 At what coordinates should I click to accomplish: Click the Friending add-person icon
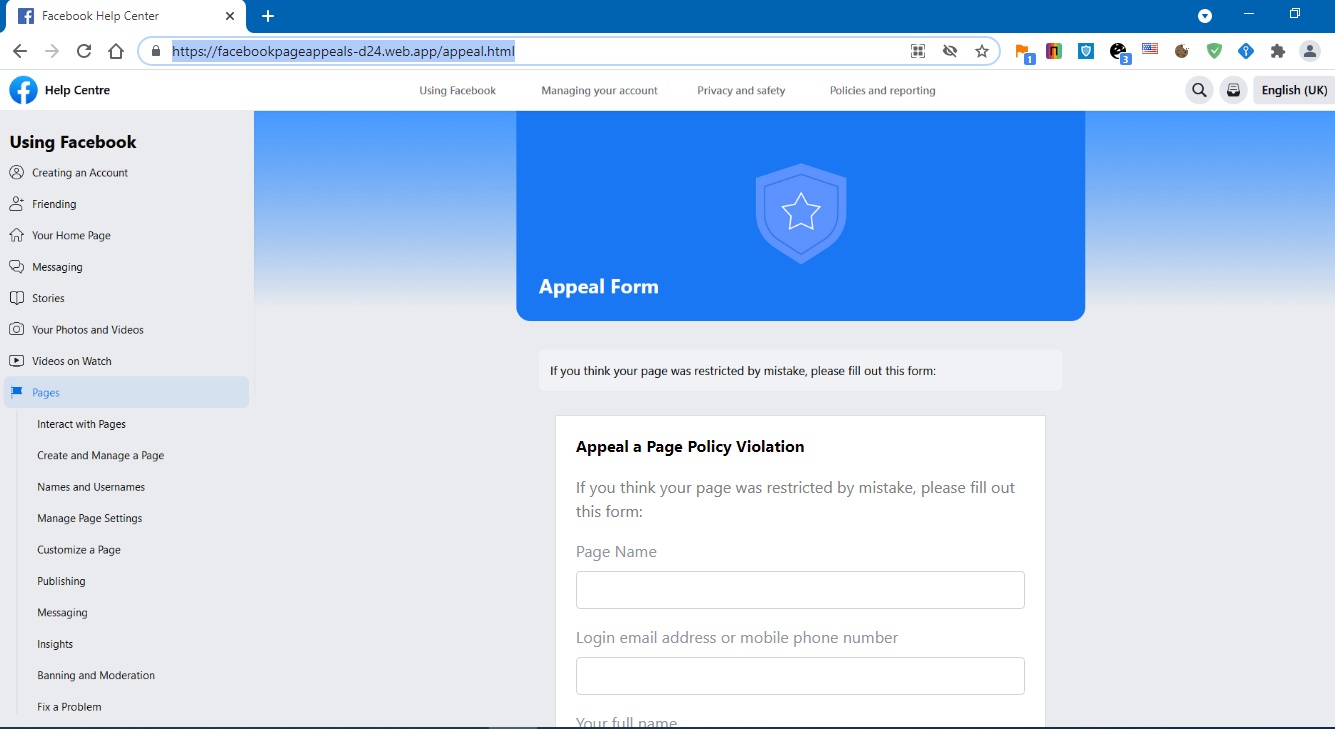click(16, 204)
